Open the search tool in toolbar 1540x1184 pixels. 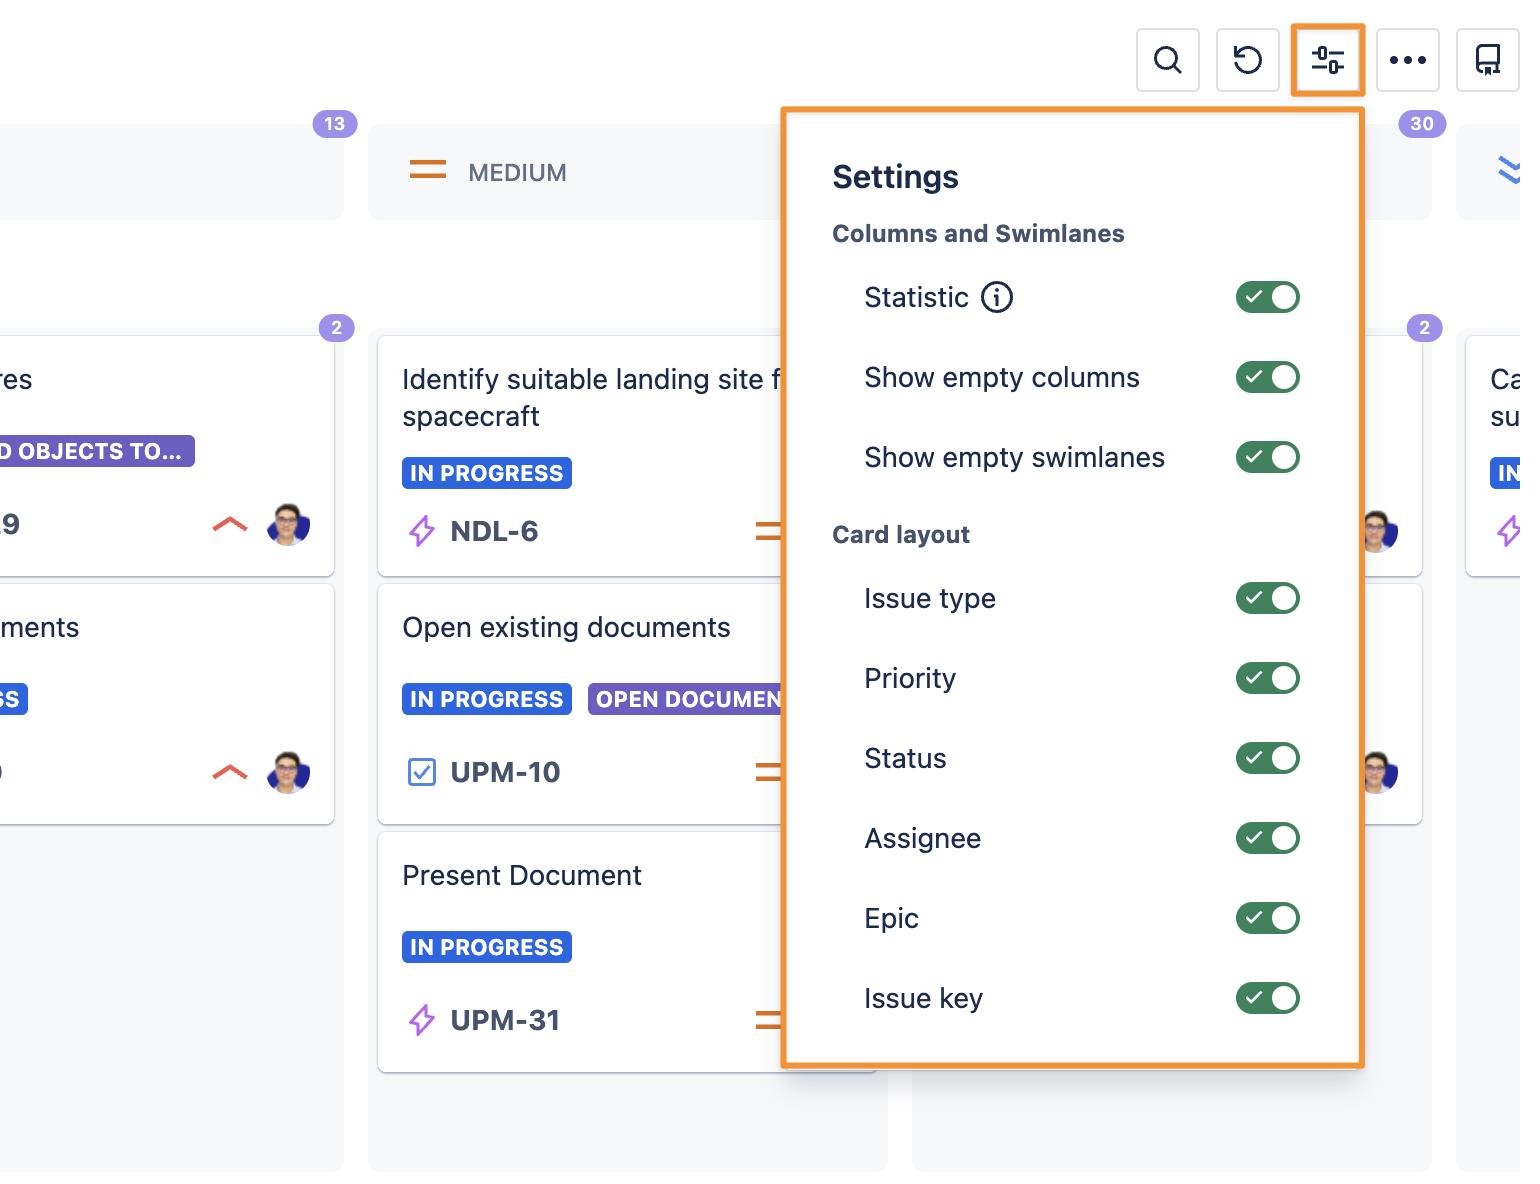pos(1167,60)
